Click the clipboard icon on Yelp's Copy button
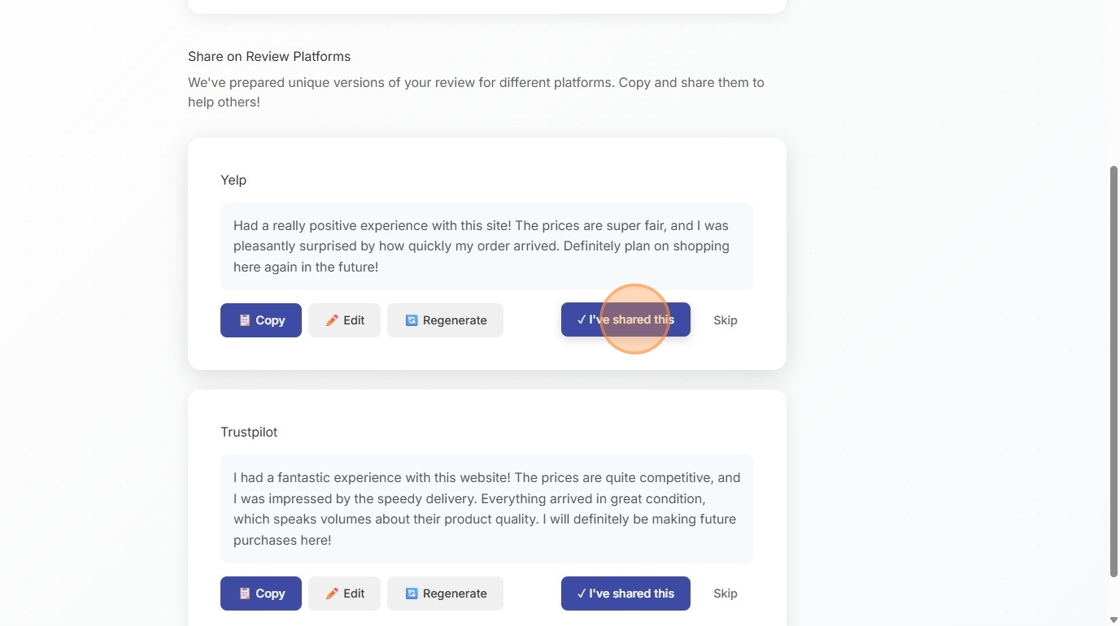1120x626 pixels. pos(244,320)
